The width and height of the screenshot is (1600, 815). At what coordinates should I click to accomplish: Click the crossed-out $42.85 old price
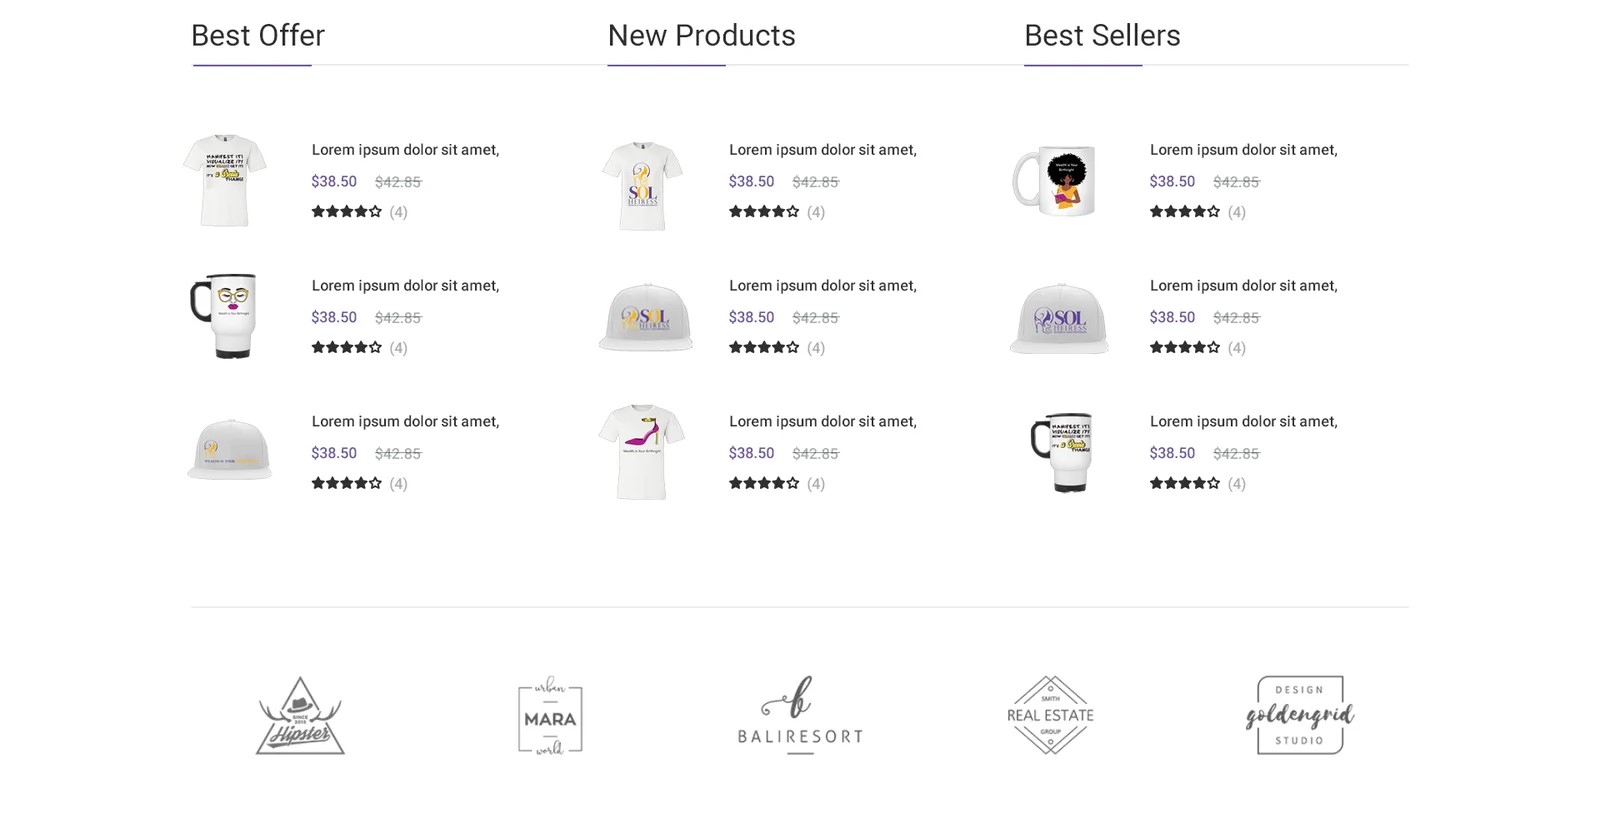click(x=398, y=181)
